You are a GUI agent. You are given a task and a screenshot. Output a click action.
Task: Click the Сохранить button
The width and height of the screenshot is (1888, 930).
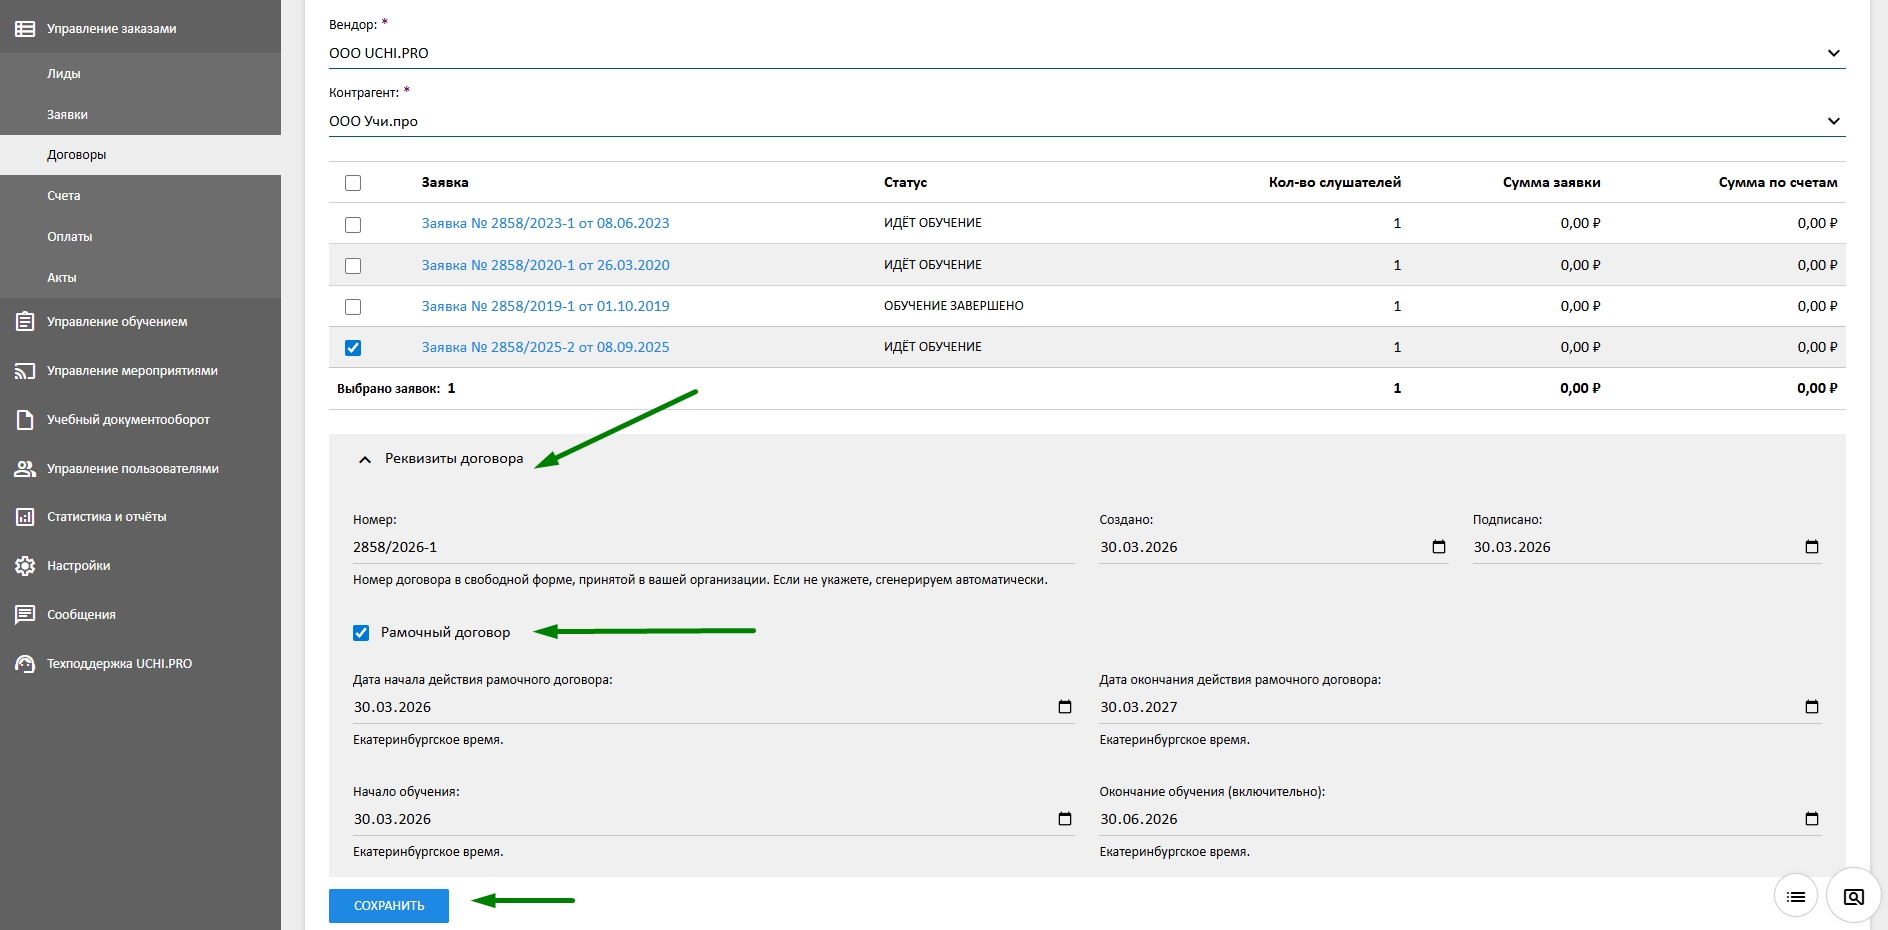[388, 906]
